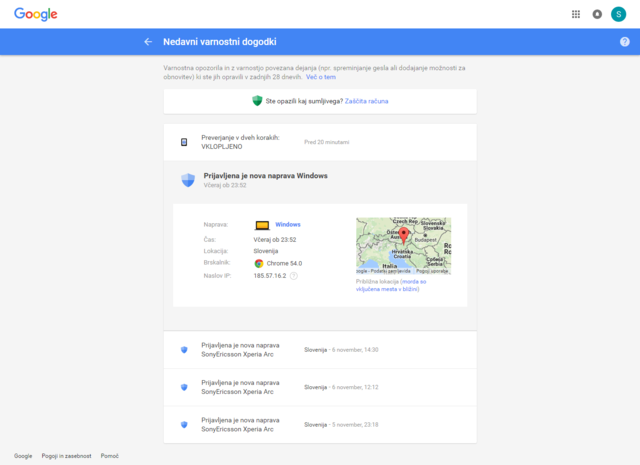Click the 'Pogoji uporabe' map link
640x465 pixels.
(432, 271)
